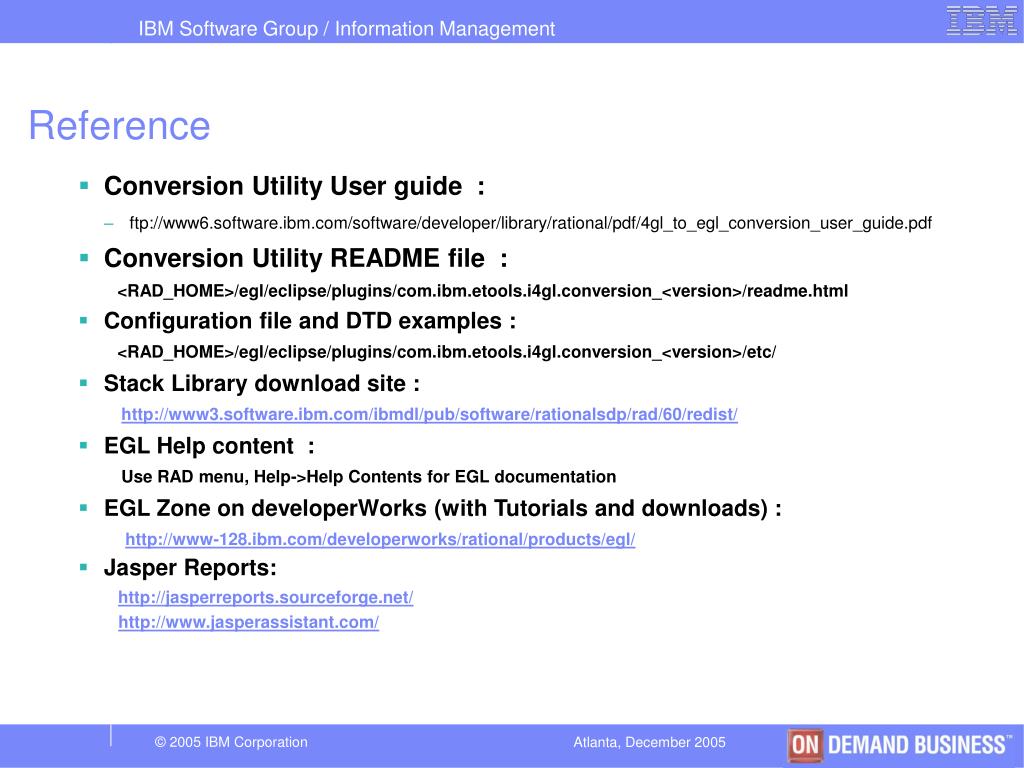The image size is (1024, 768).
Task: Click the plugin path ending in /etc/
Action: coord(447,353)
